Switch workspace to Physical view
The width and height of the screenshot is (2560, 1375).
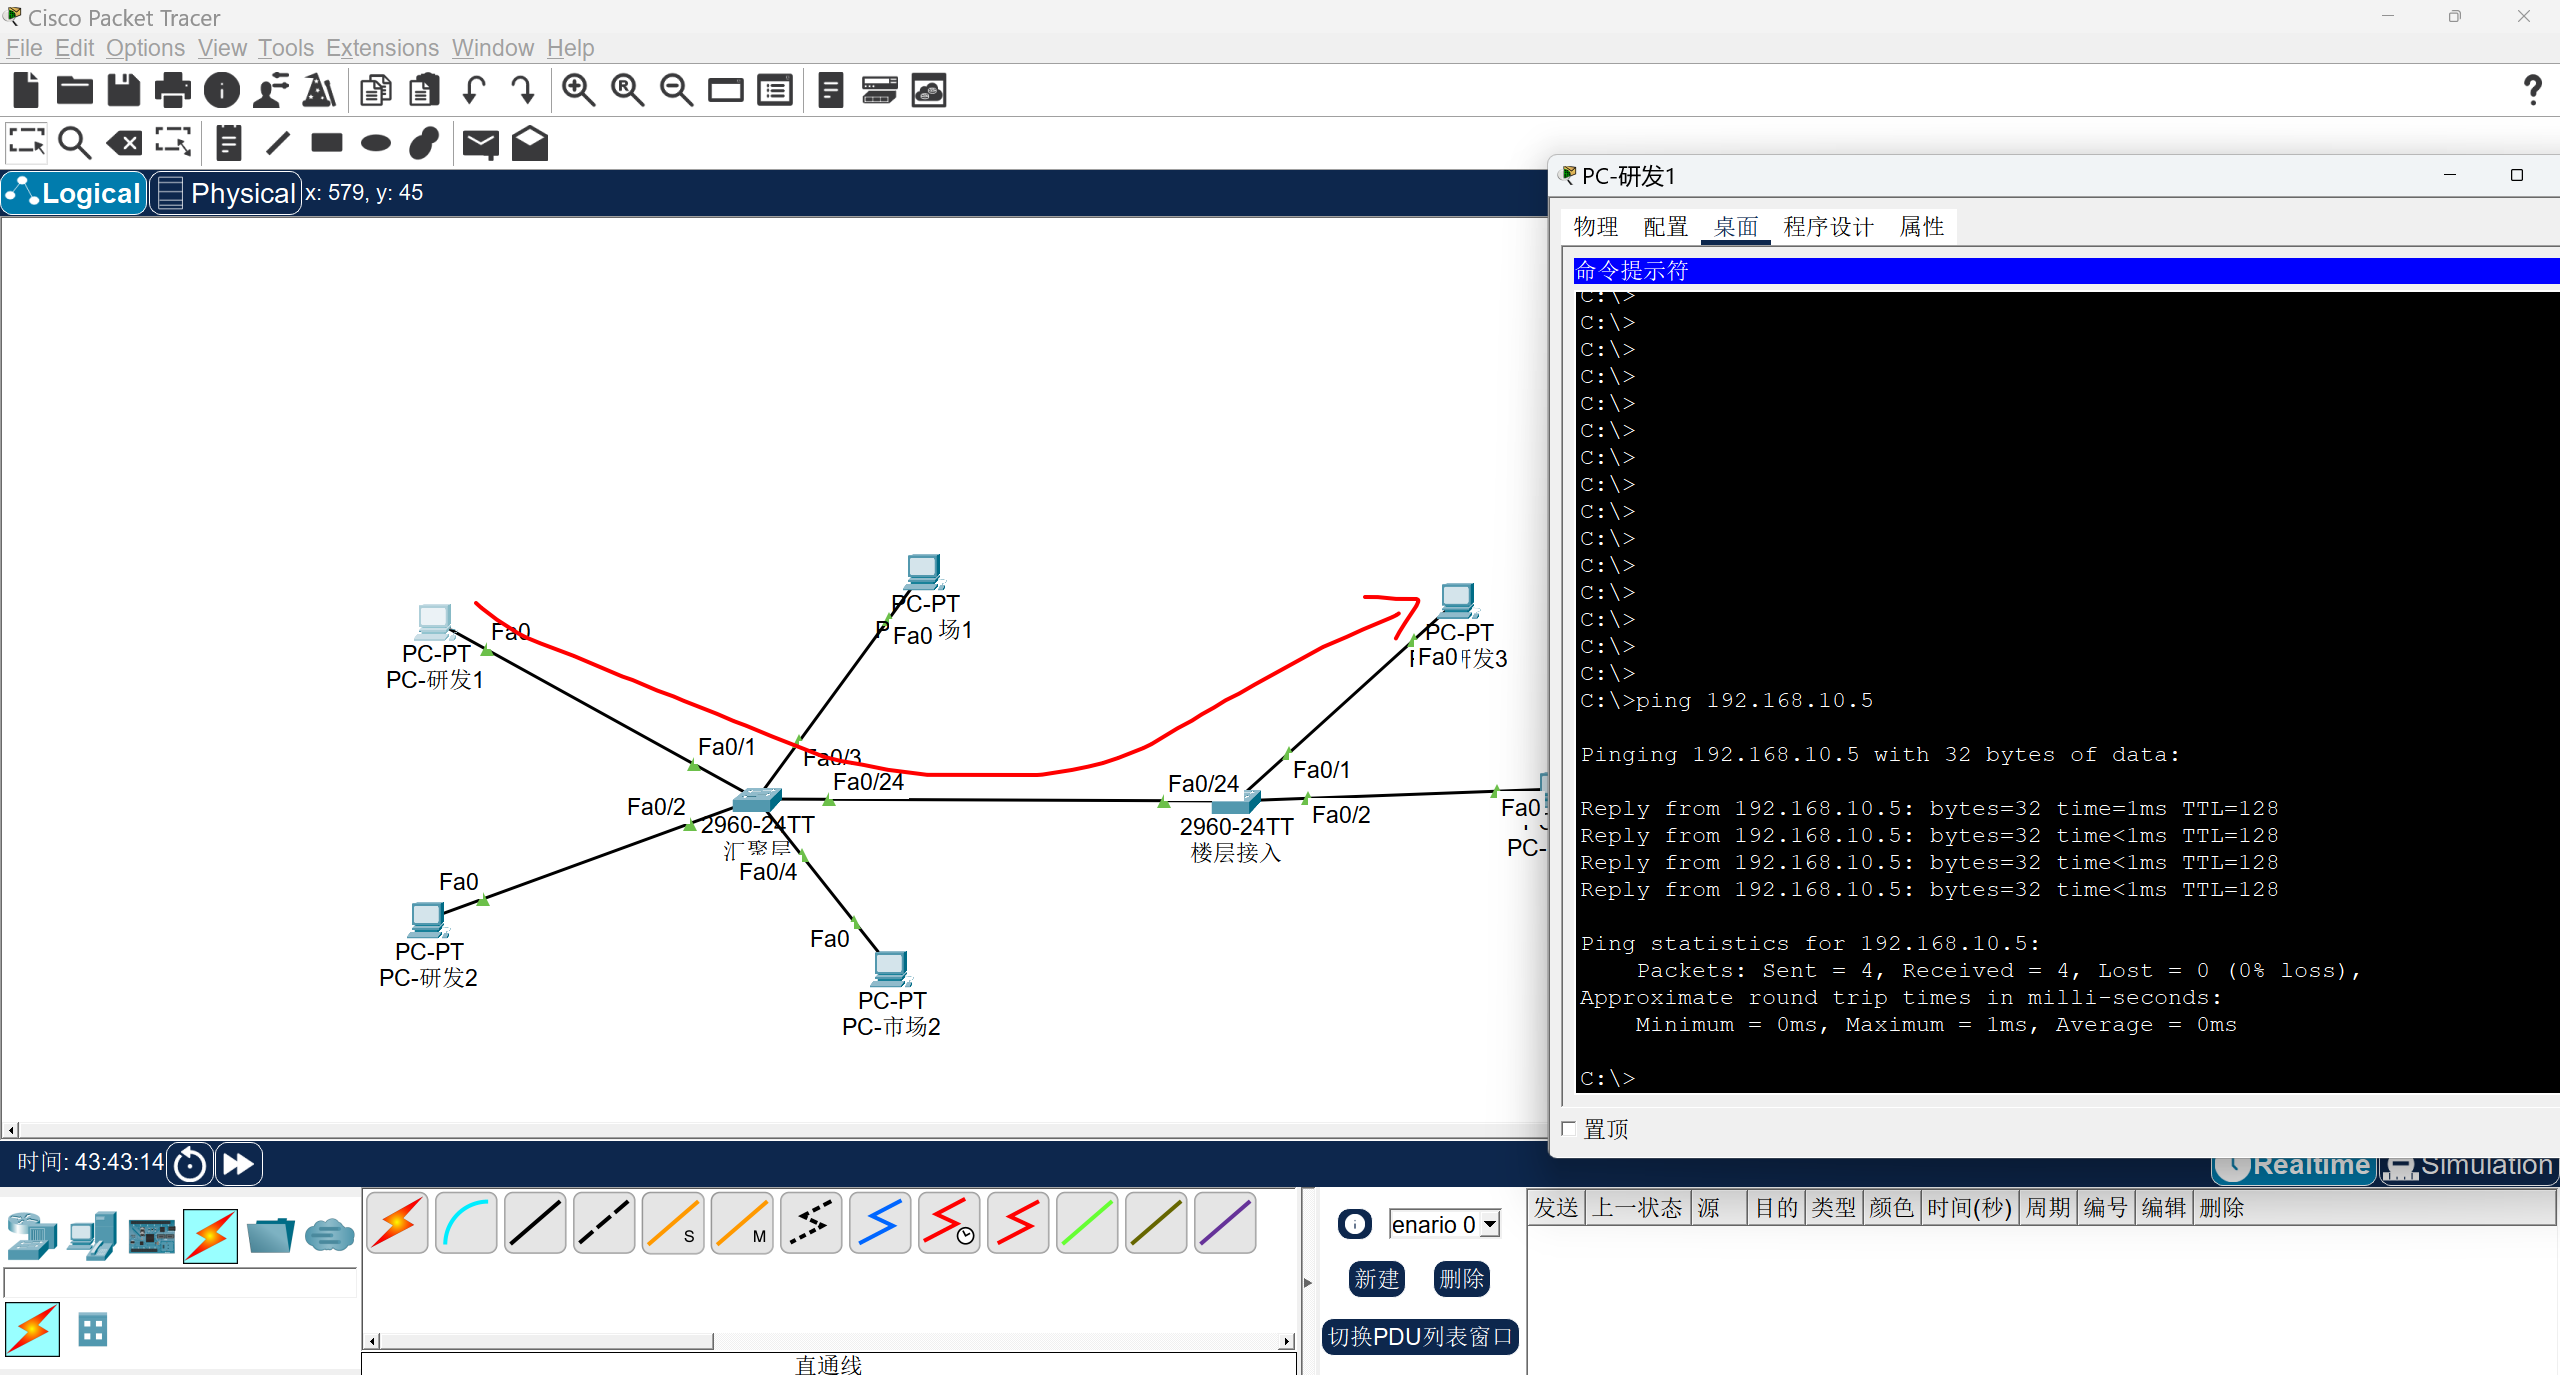click(x=227, y=193)
